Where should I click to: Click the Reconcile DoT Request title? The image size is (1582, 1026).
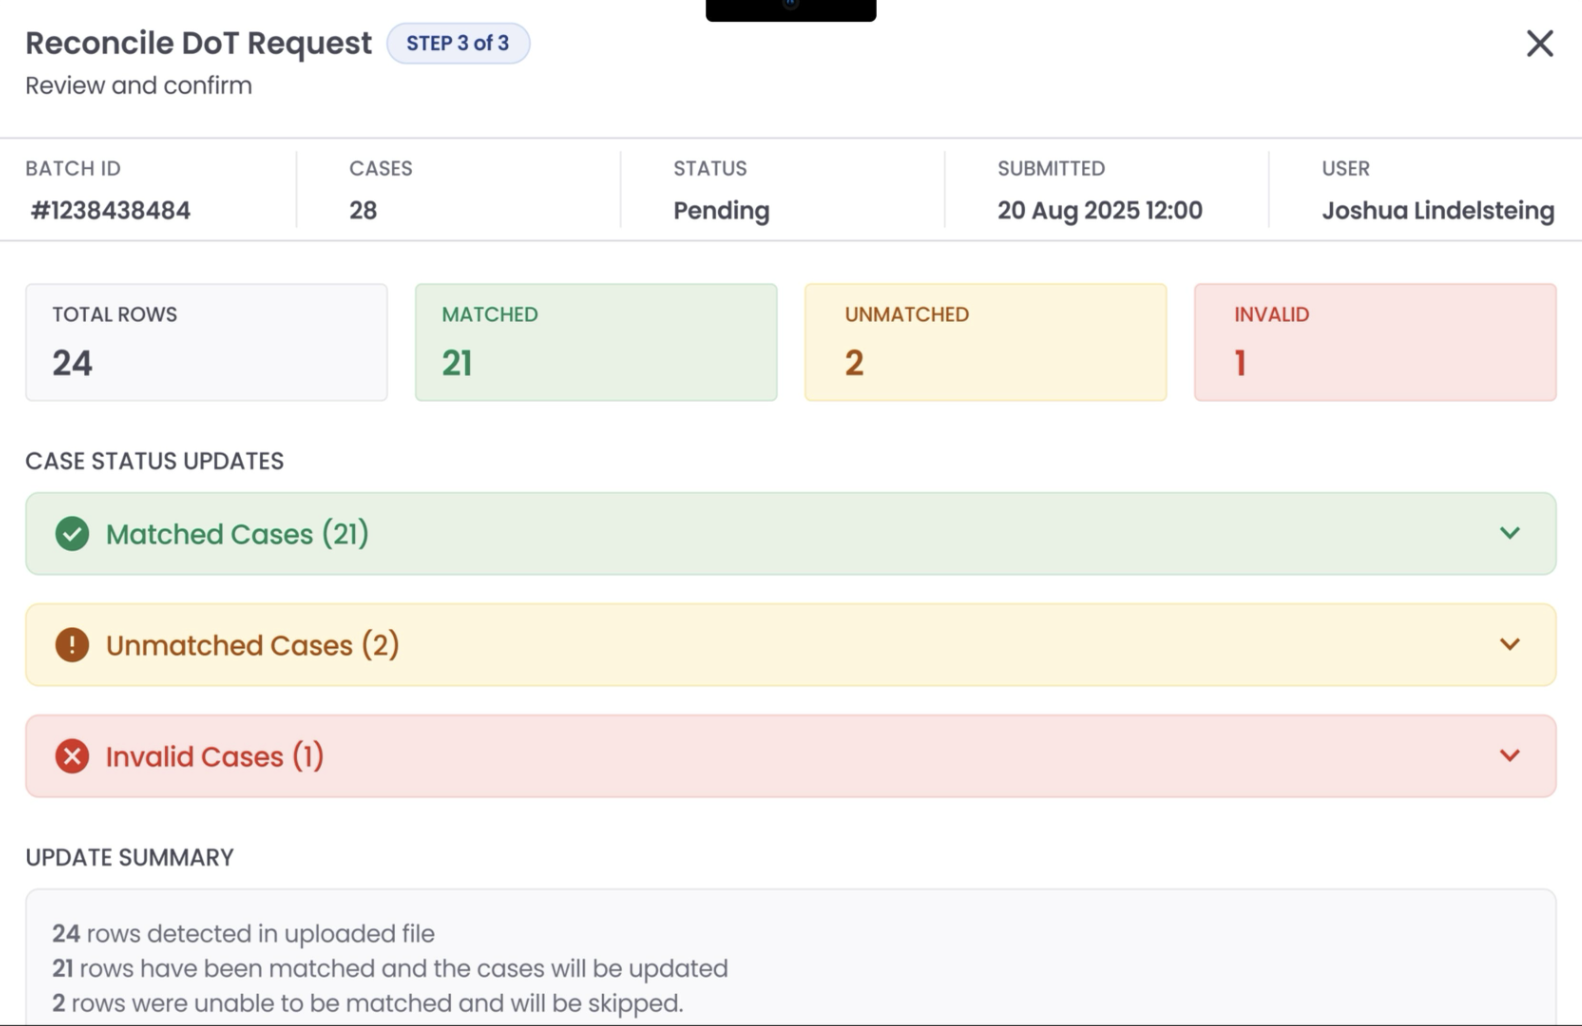pos(198,43)
